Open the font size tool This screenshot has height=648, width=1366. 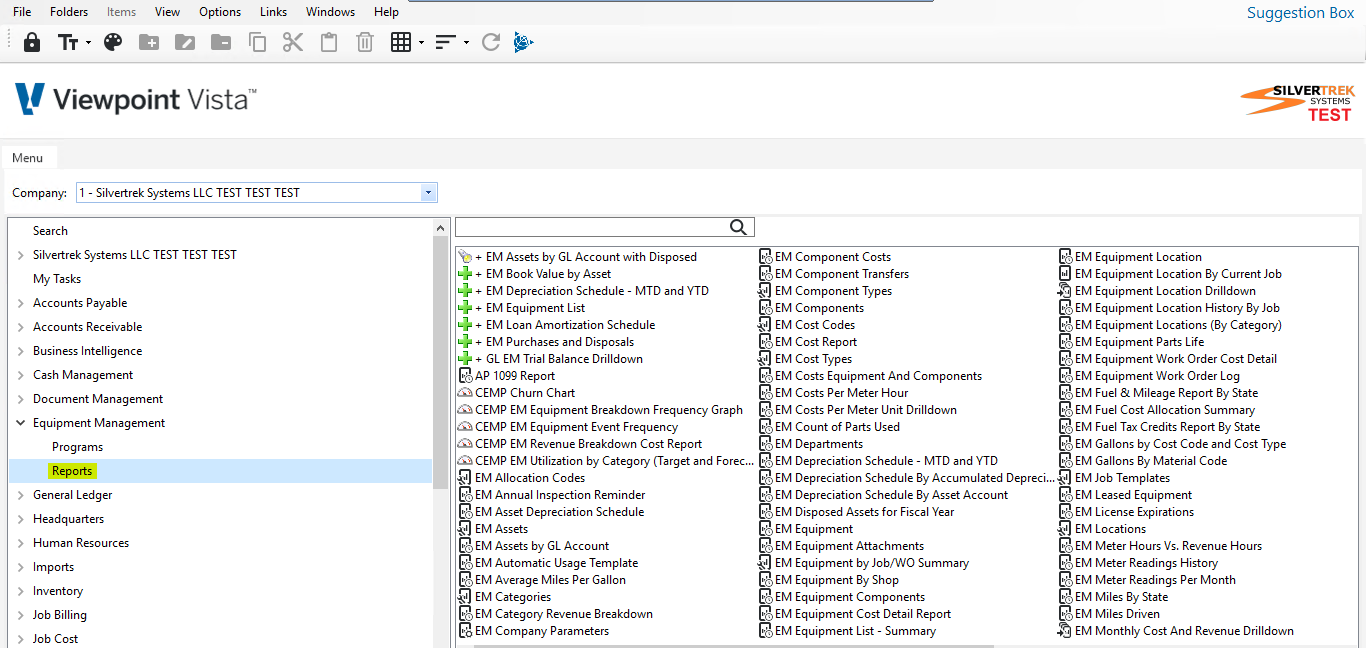pos(68,42)
